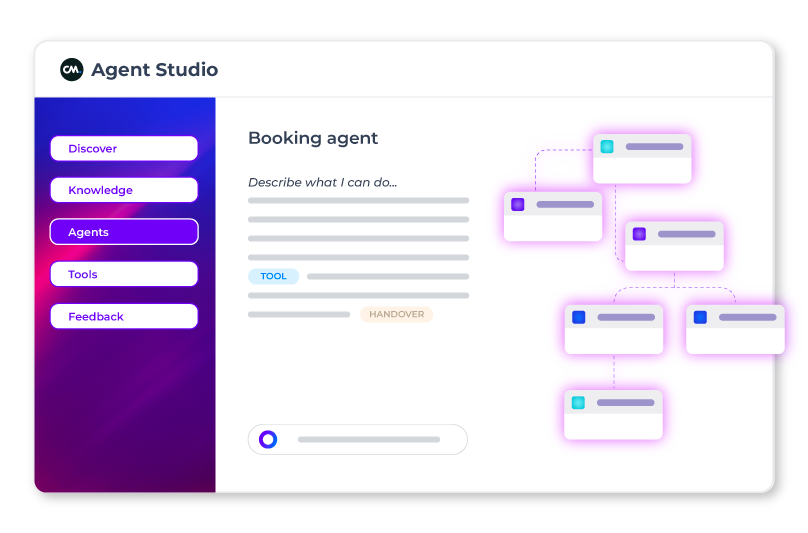Open the Knowledge section

click(x=124, y=190)
